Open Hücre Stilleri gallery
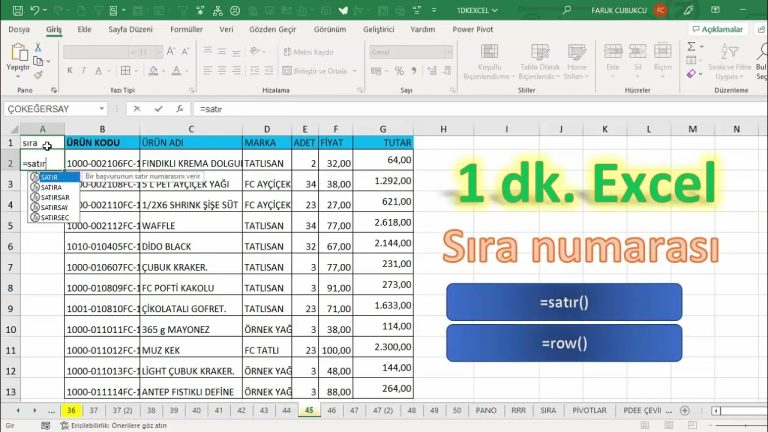The height and width of the screenshot is (432, 768). point(576,62)
